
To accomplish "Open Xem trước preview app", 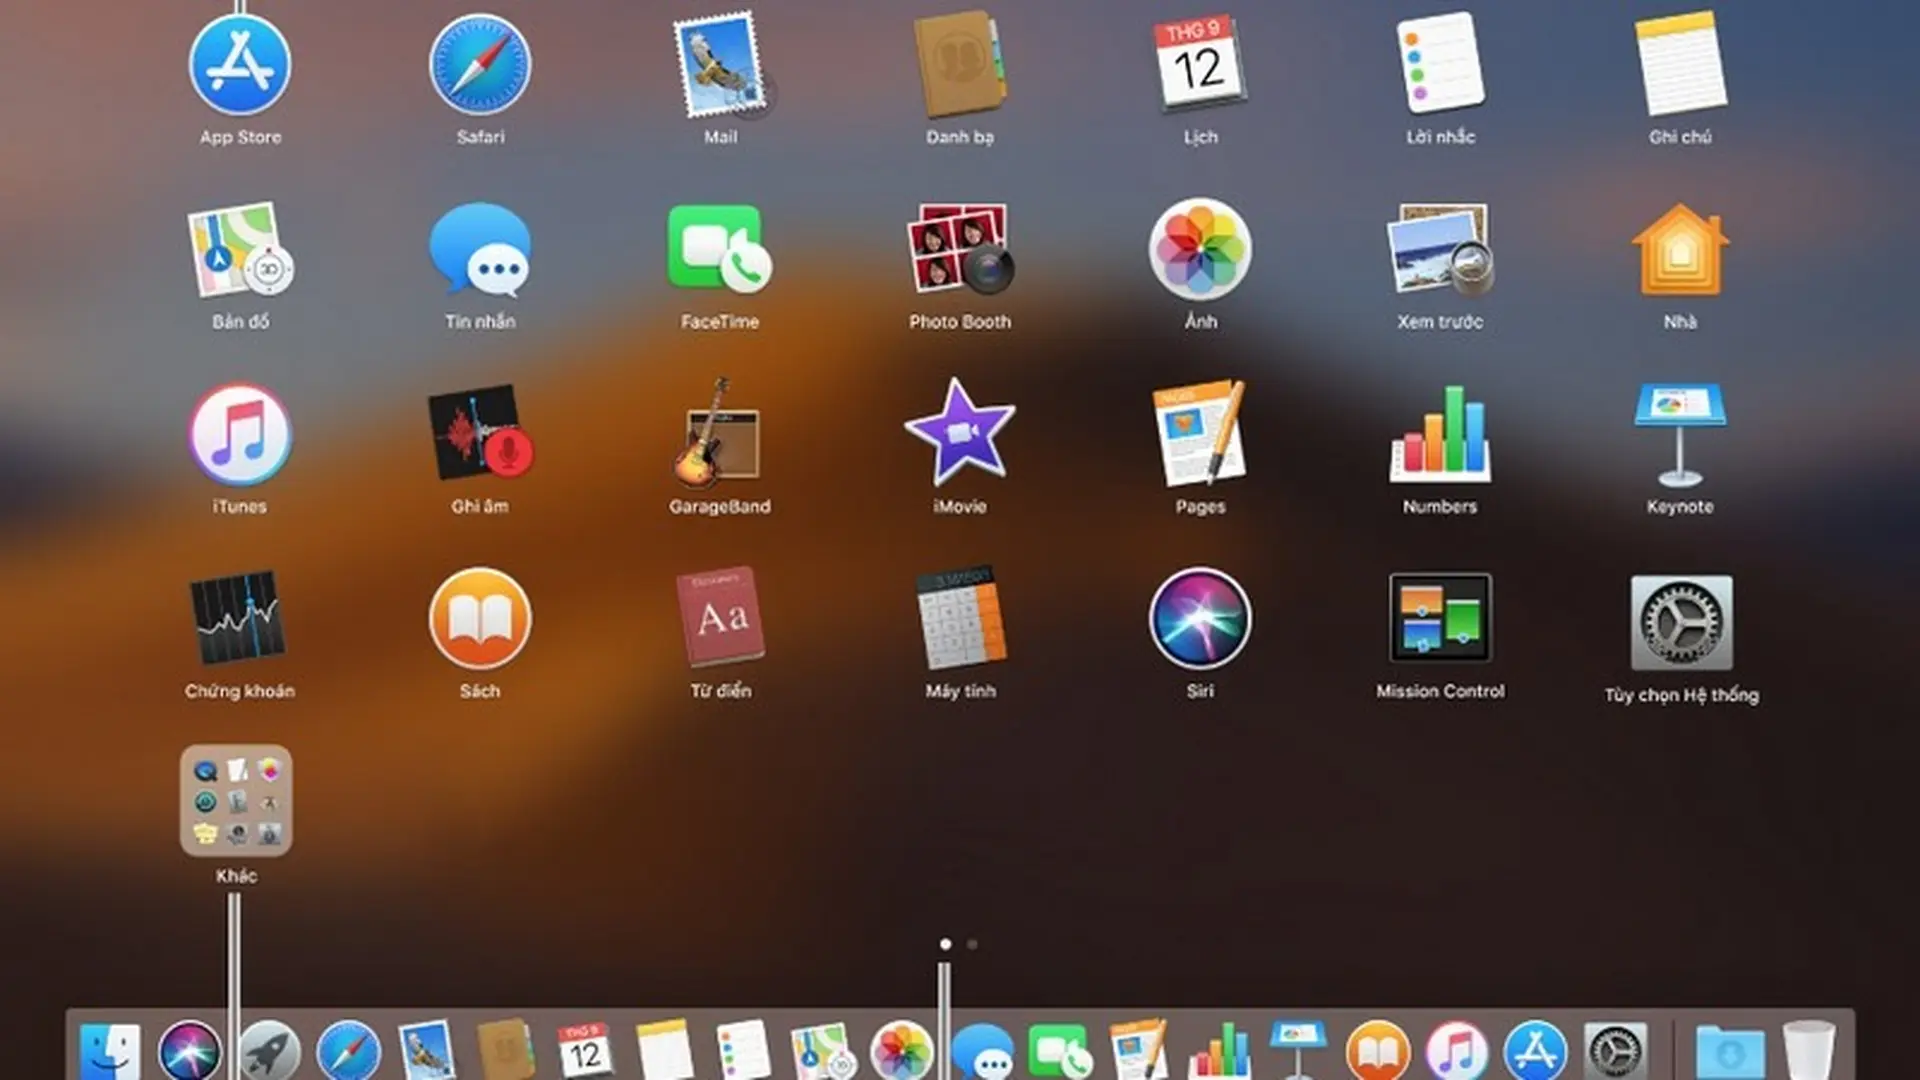I will click(x=1440, y=250).
